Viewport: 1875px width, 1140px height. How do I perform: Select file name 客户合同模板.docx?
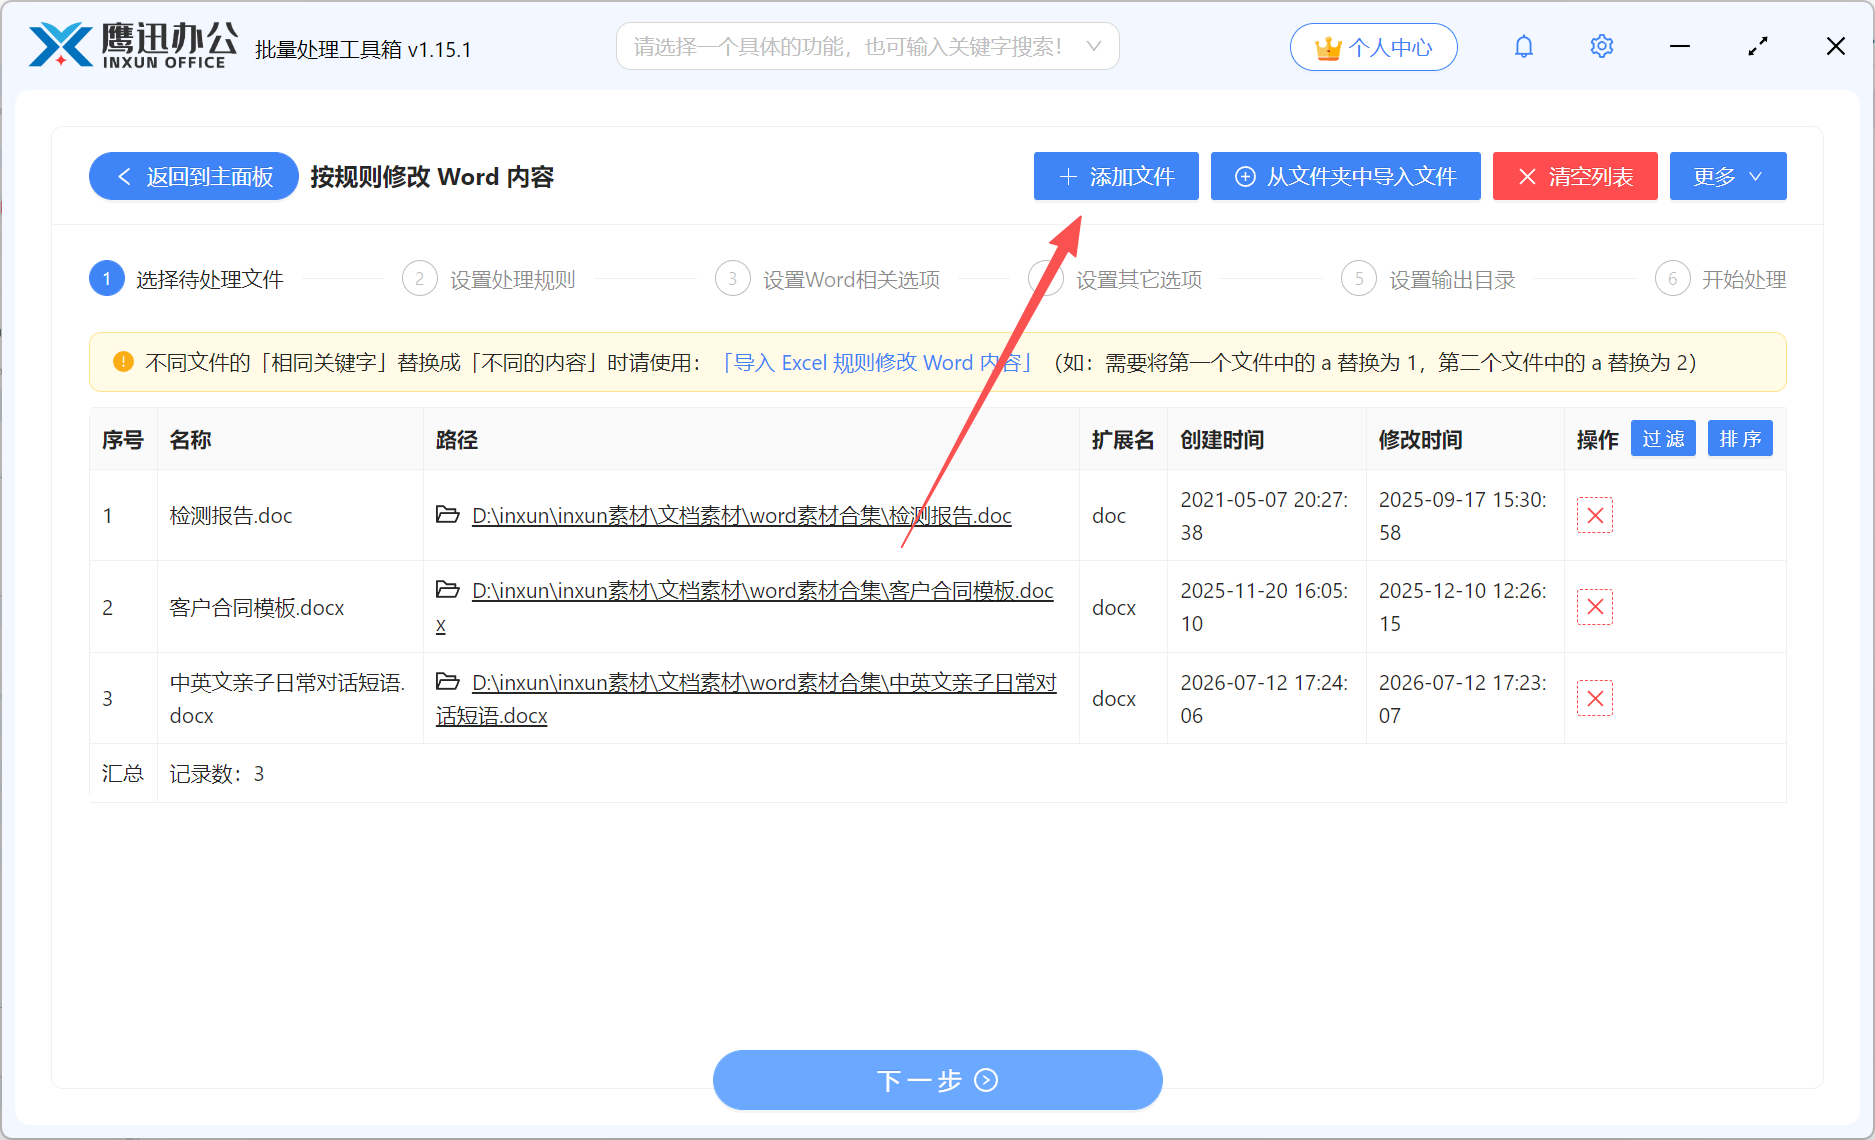(257, 608)
